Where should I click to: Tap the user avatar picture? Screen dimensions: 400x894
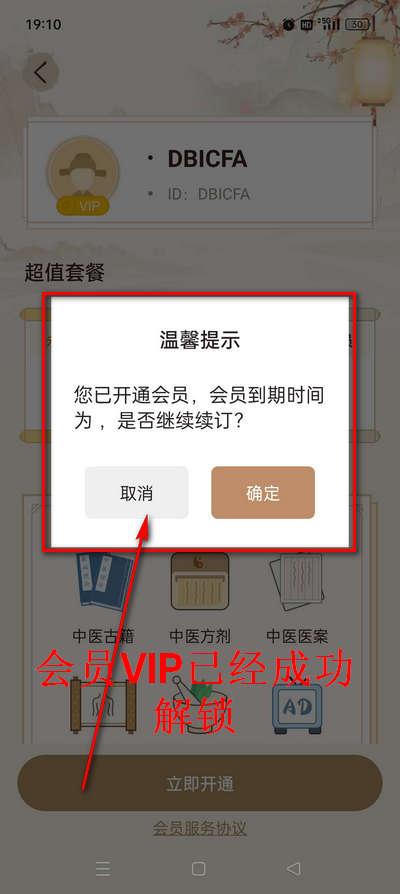click(x=83, y=173)
